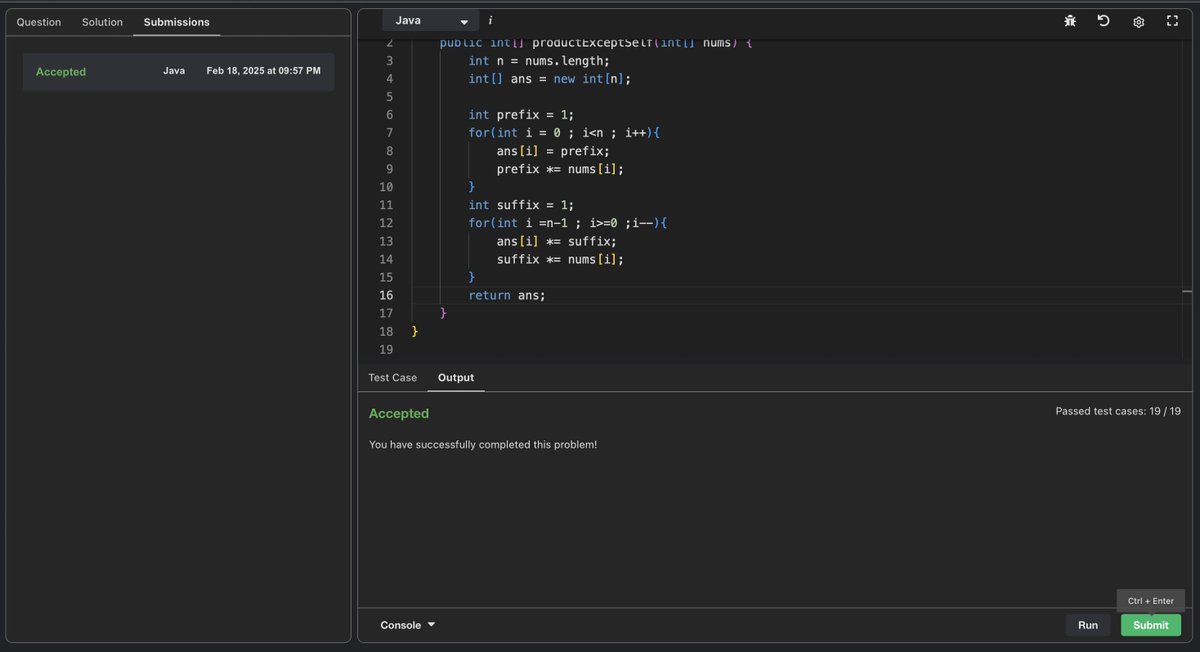View the Output tab
Viewport: 1200px width, 652px height.
tap(456, 377)
